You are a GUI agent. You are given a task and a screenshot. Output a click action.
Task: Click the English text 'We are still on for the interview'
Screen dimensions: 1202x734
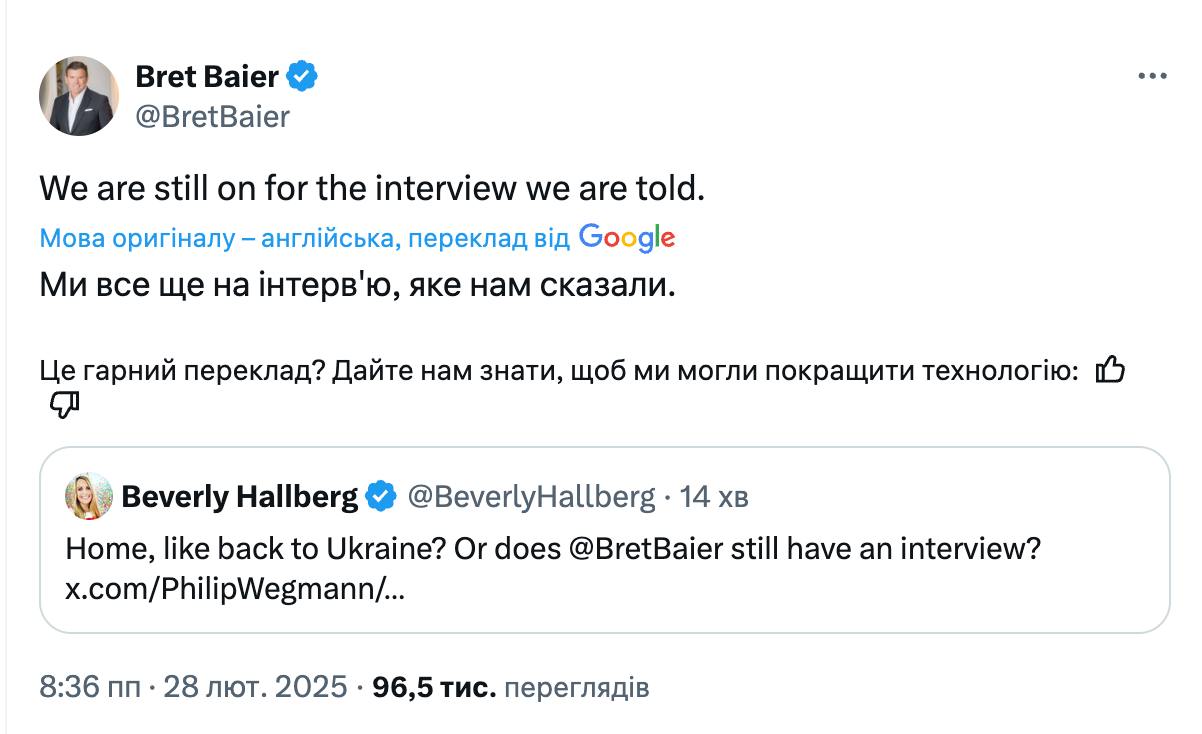coord(371,188)
